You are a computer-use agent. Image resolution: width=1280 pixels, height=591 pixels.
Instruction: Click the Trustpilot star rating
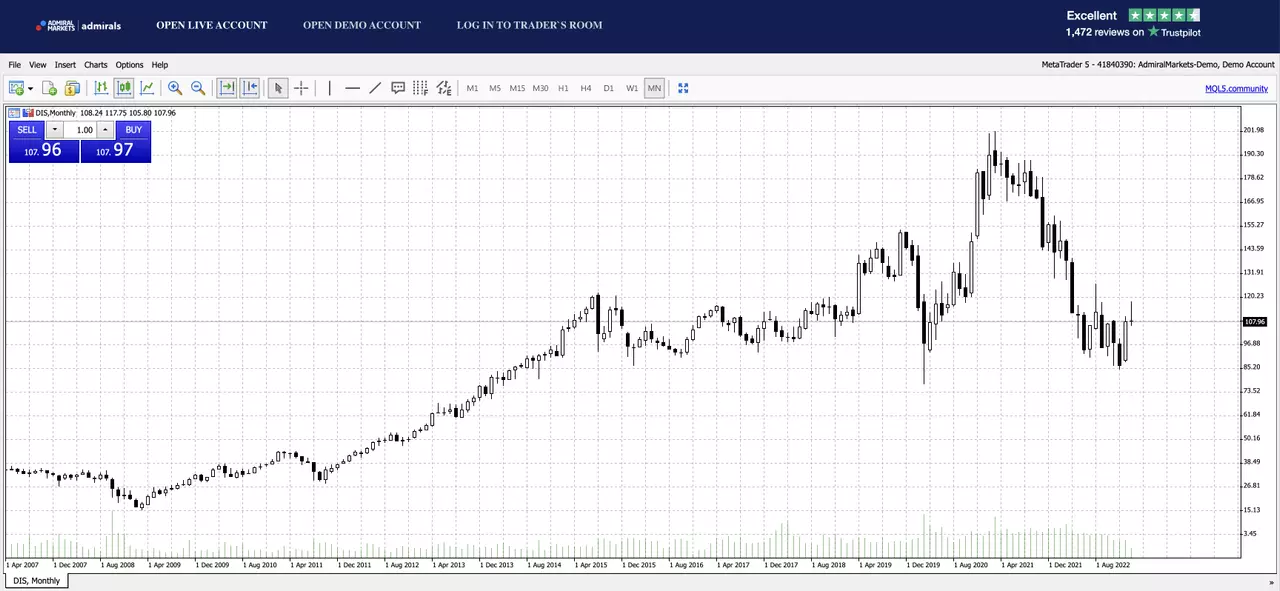click(x=1164, y=15)
